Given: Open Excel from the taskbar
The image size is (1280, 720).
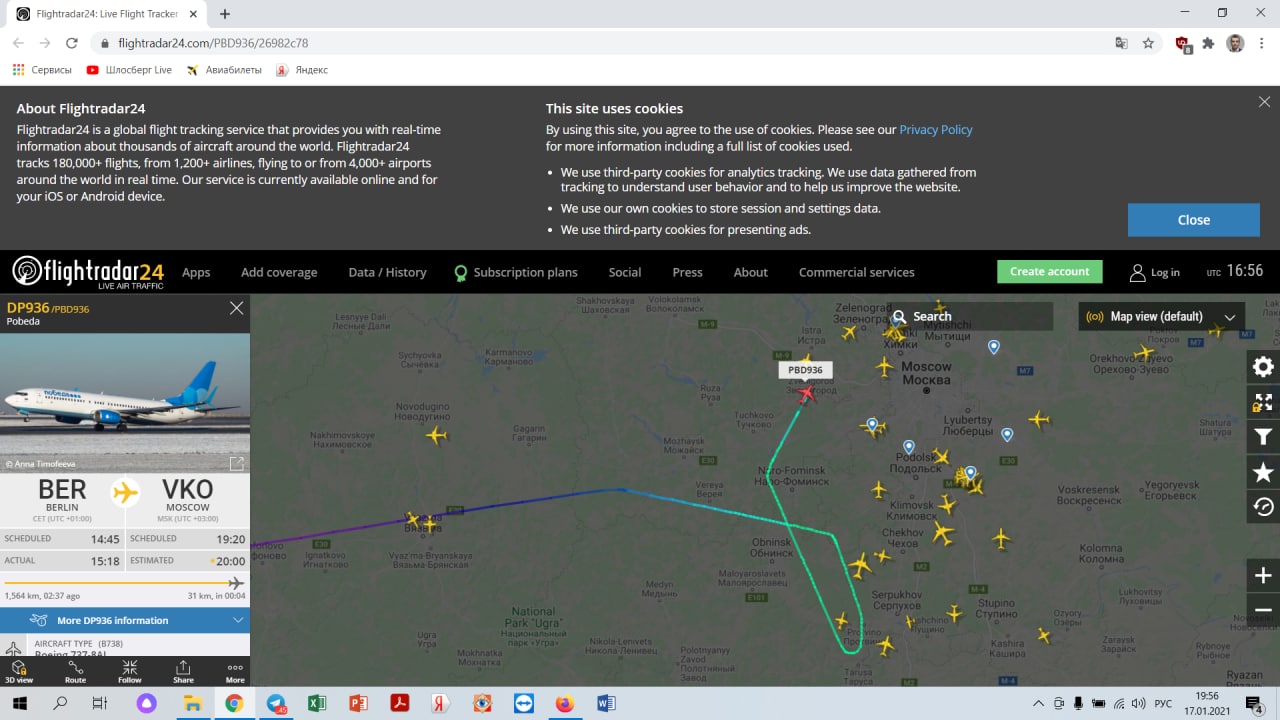Looking at the screenshot, I should (x=317, y=703).
